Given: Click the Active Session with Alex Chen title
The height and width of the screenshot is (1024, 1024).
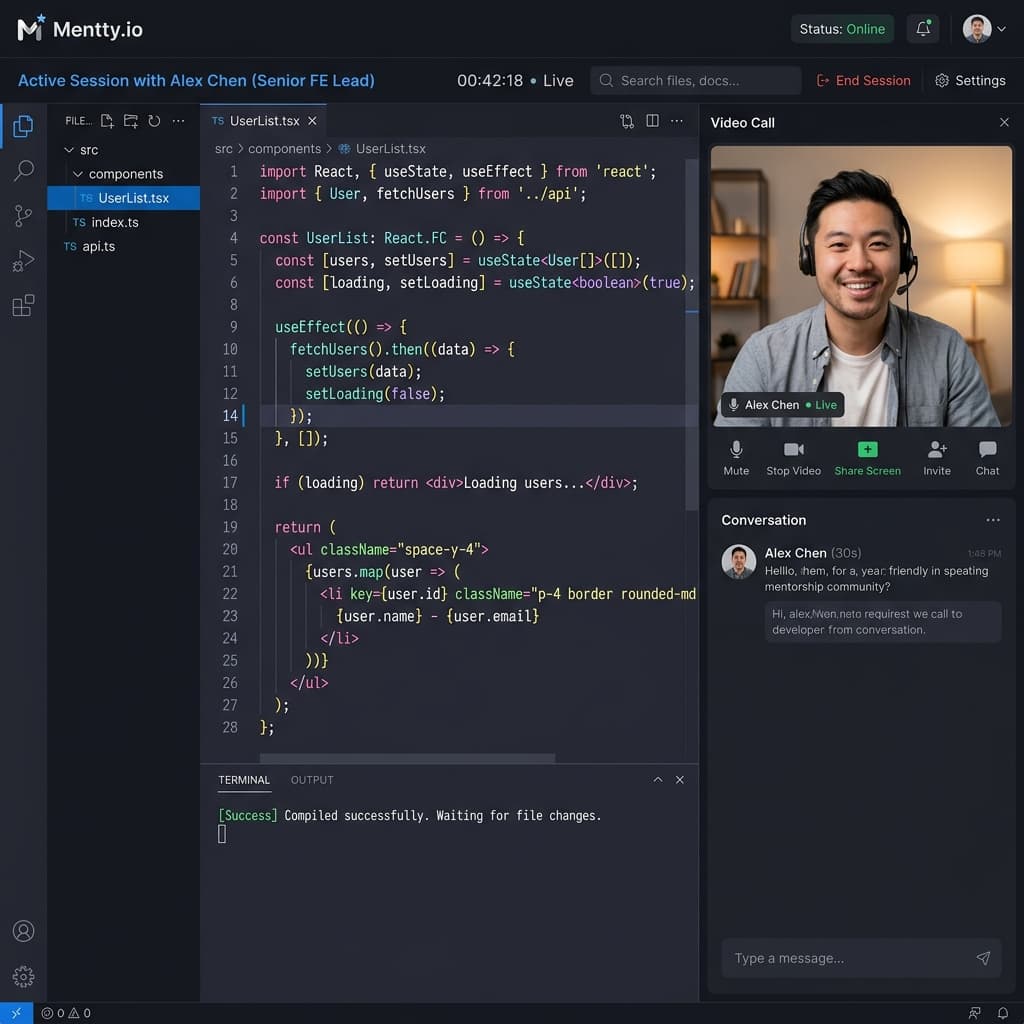Looking at the screenshot, I should pos(196,80).
